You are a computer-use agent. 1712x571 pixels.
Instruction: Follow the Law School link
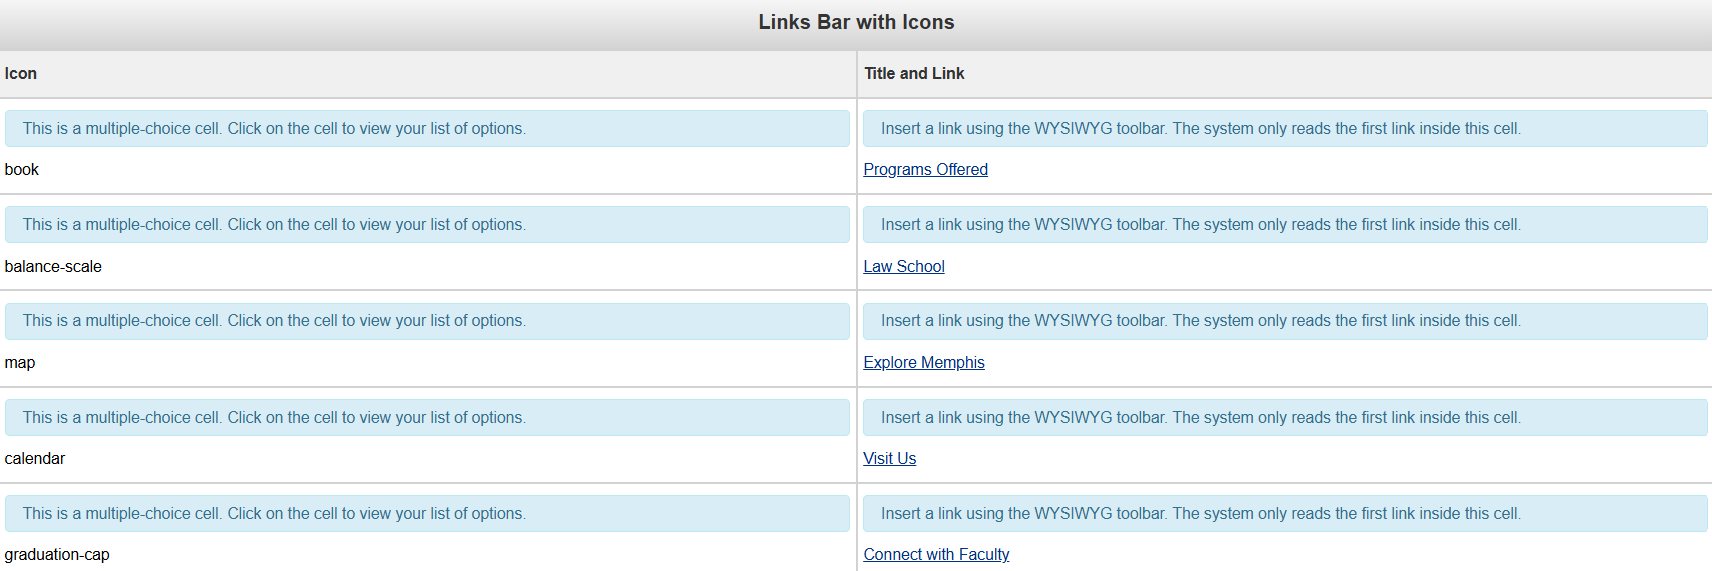coord(904,267)
